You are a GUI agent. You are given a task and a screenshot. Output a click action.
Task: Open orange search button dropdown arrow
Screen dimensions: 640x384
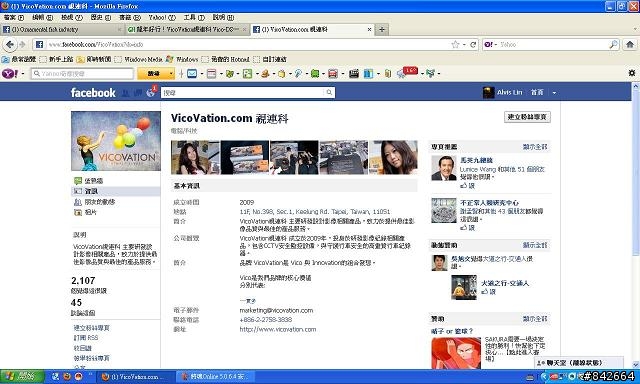(171, 73)
